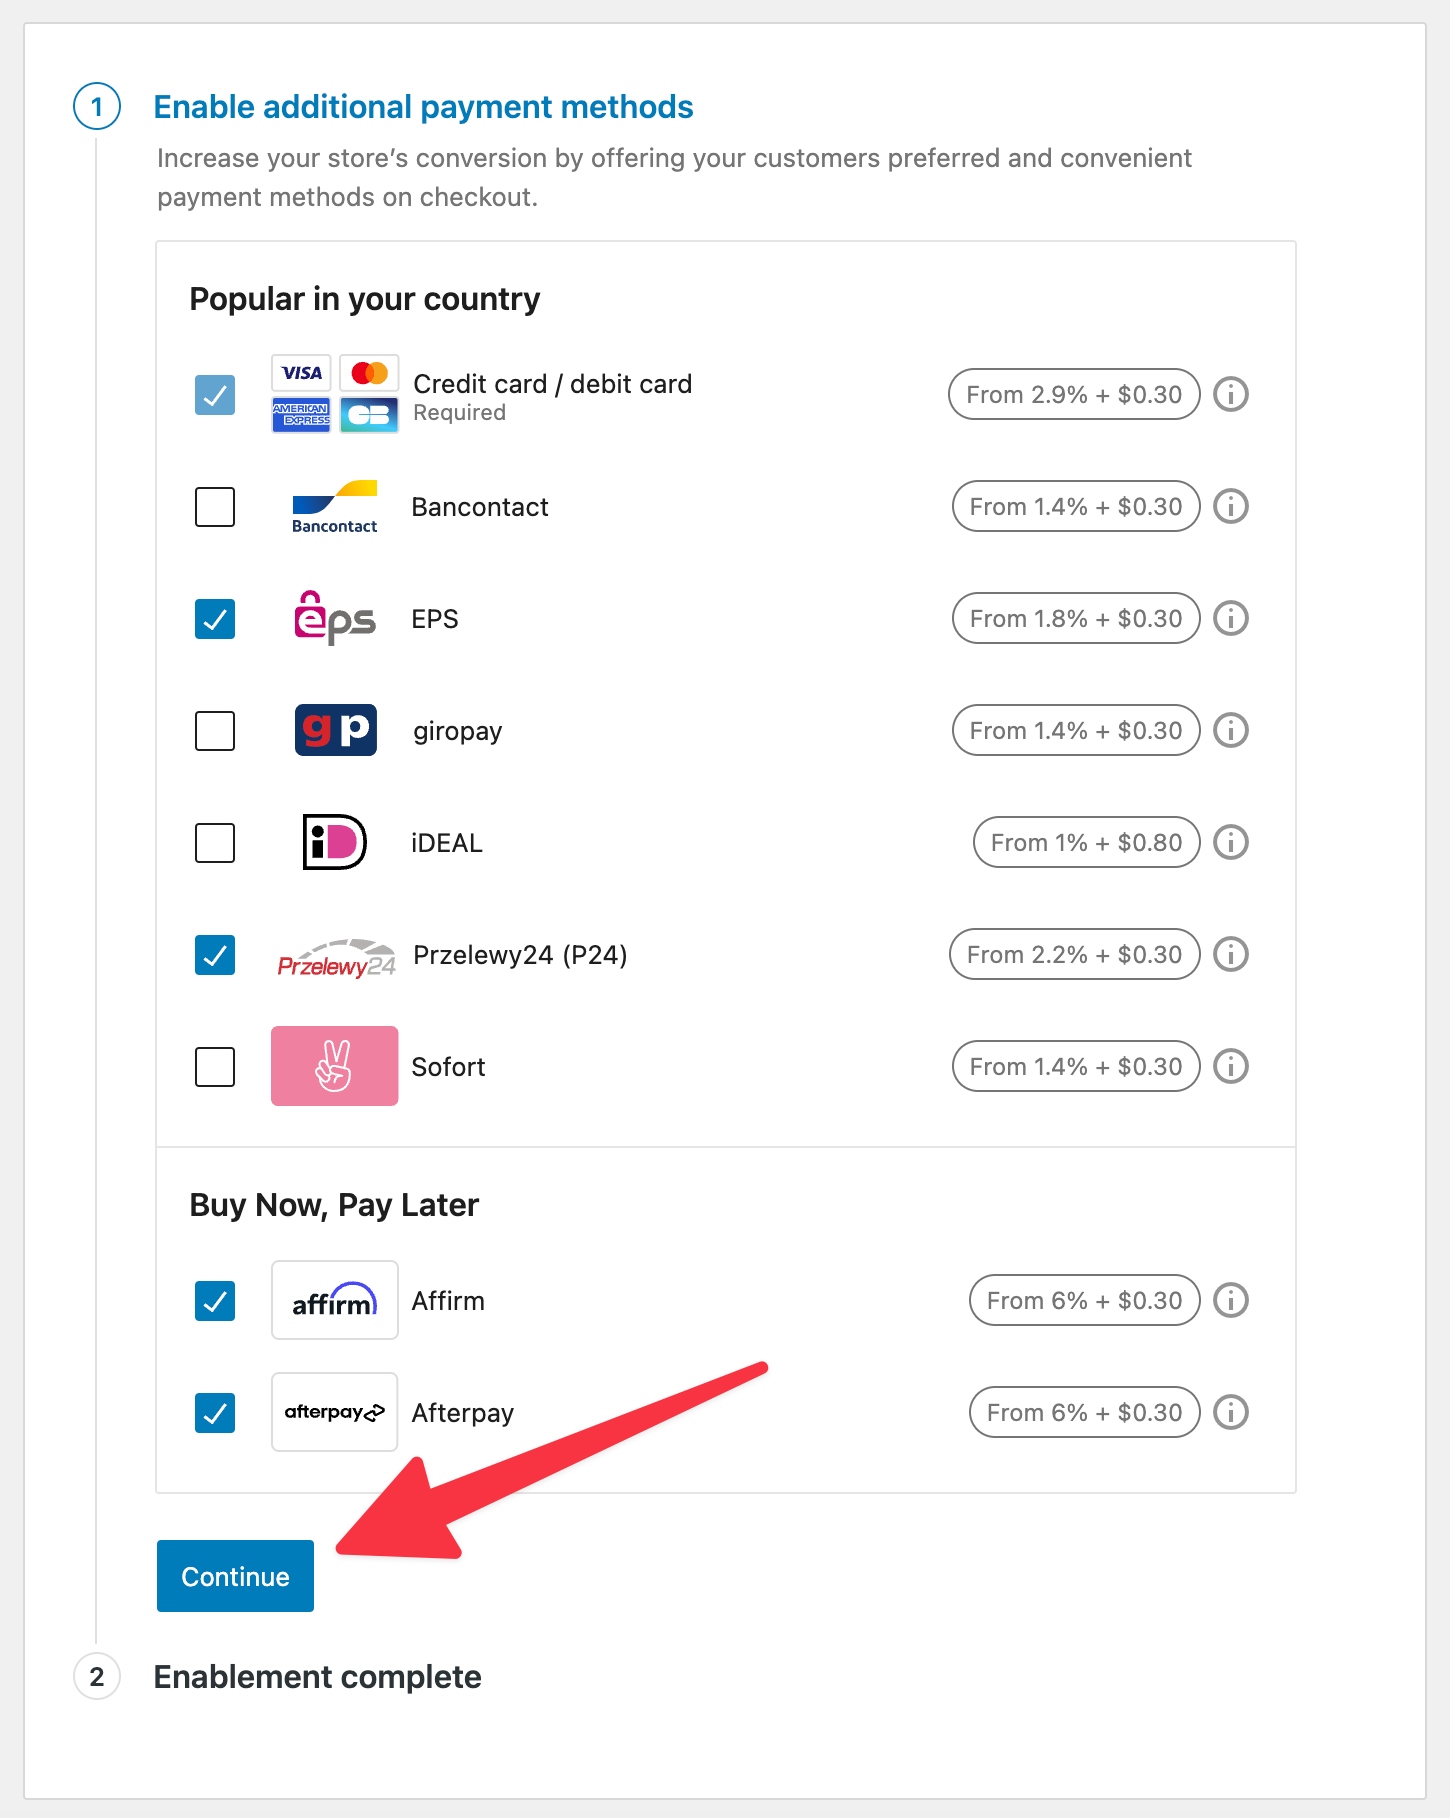Image resolution: width=1450 pixels, height=1818 pixels.
Task: Click the Affirm logo tile
Action: point(334,1300)
